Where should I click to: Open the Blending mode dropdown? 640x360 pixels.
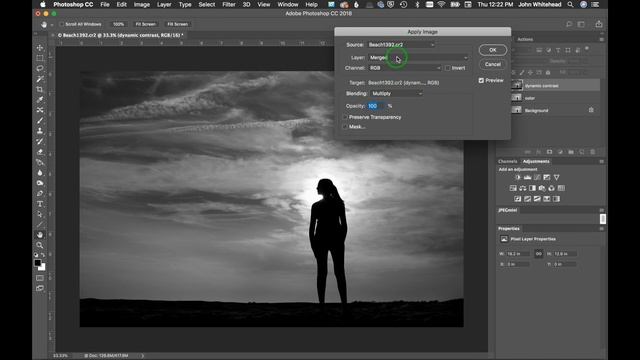click(396, 93)
